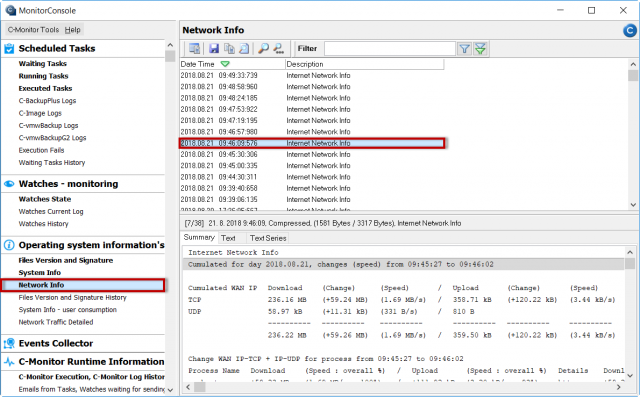Click the first toolbar window-export icon
640x397 pixels.
(x=194, y=49)
